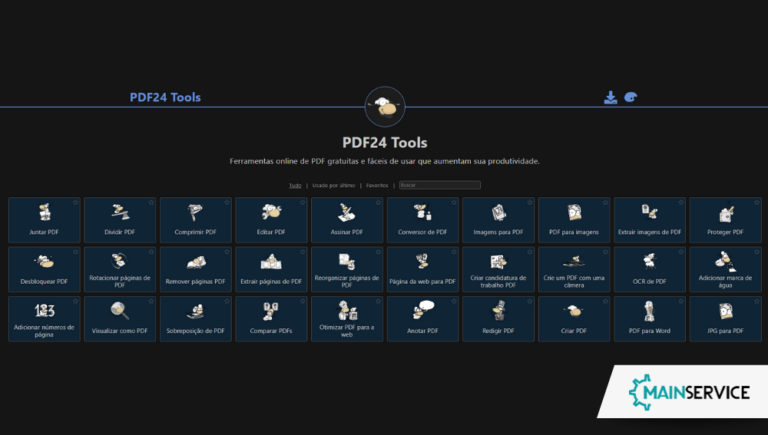
Task: Switch to Usado por último filter
Action: pos(334,185)
